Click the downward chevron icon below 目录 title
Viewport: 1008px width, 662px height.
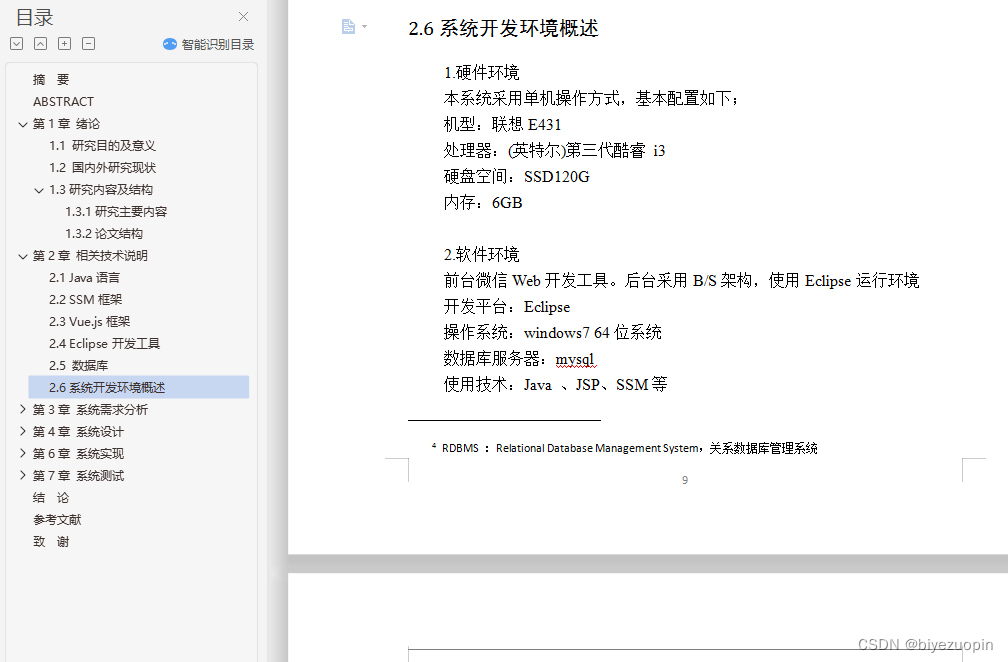click(x=16, y=43)
